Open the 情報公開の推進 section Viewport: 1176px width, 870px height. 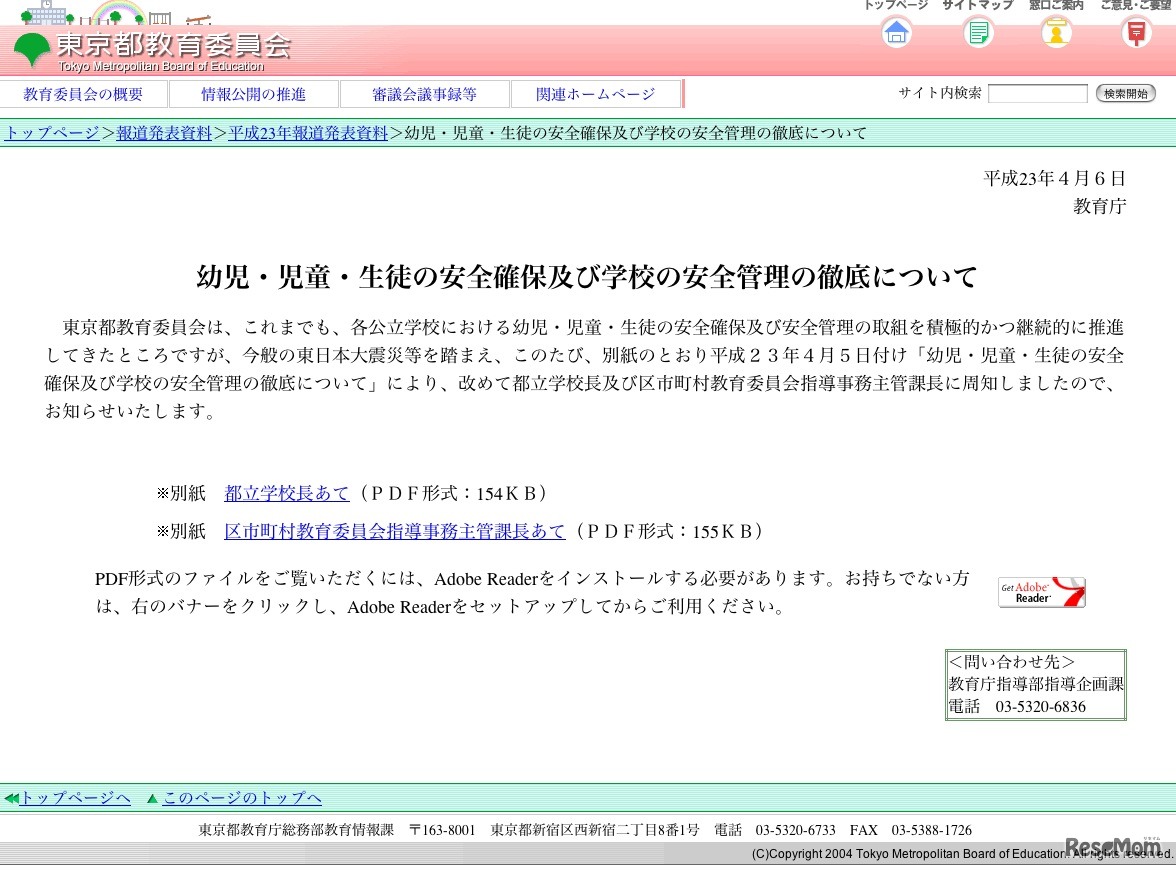(x=254, y=93)
